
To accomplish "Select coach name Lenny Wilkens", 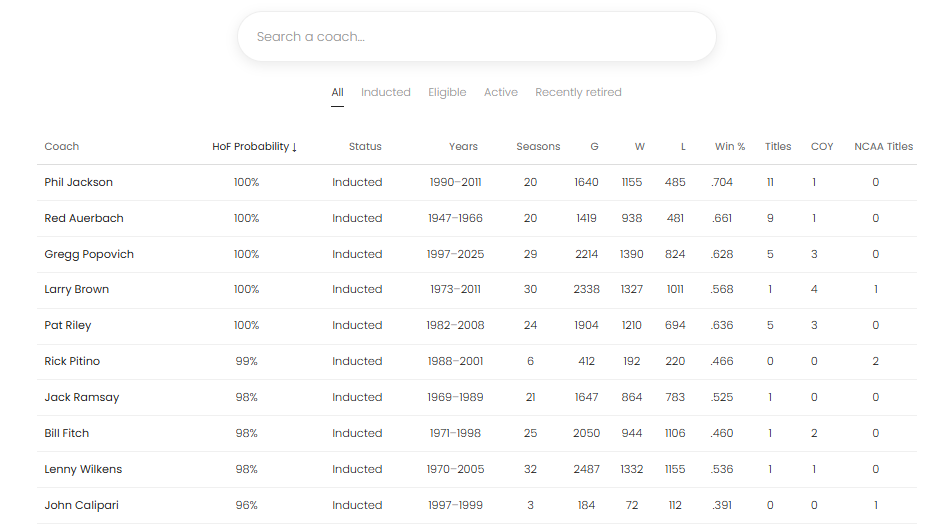I will point(83,469).
